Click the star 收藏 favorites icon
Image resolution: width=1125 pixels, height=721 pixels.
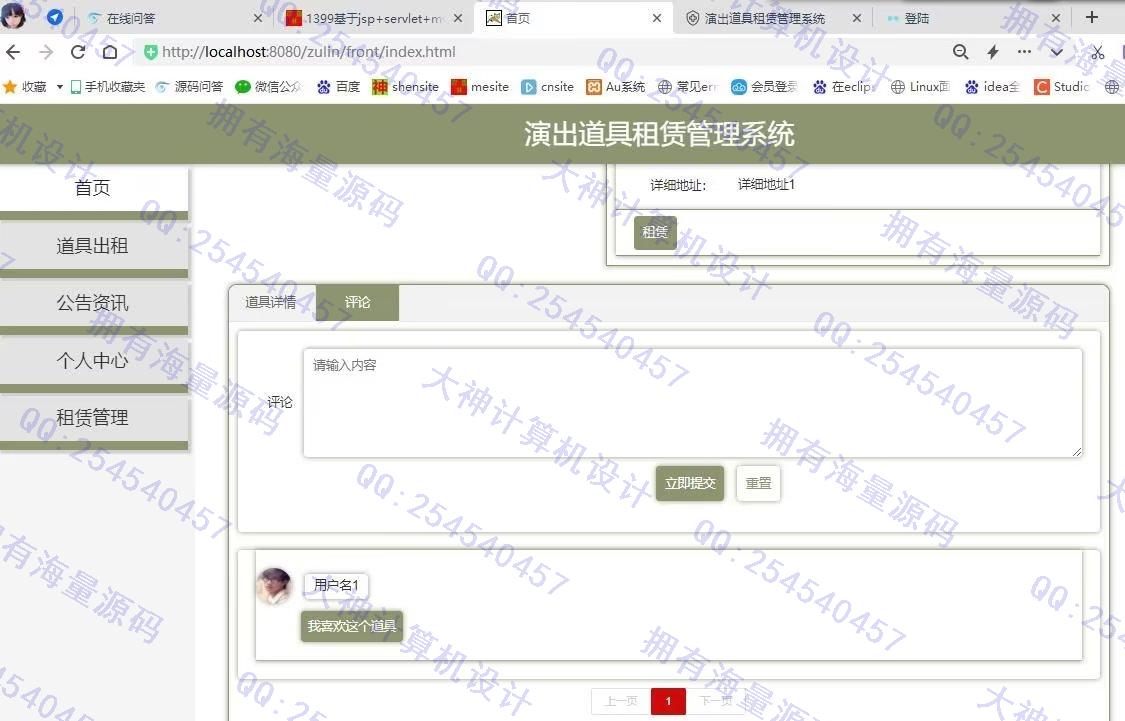point(10,87)
